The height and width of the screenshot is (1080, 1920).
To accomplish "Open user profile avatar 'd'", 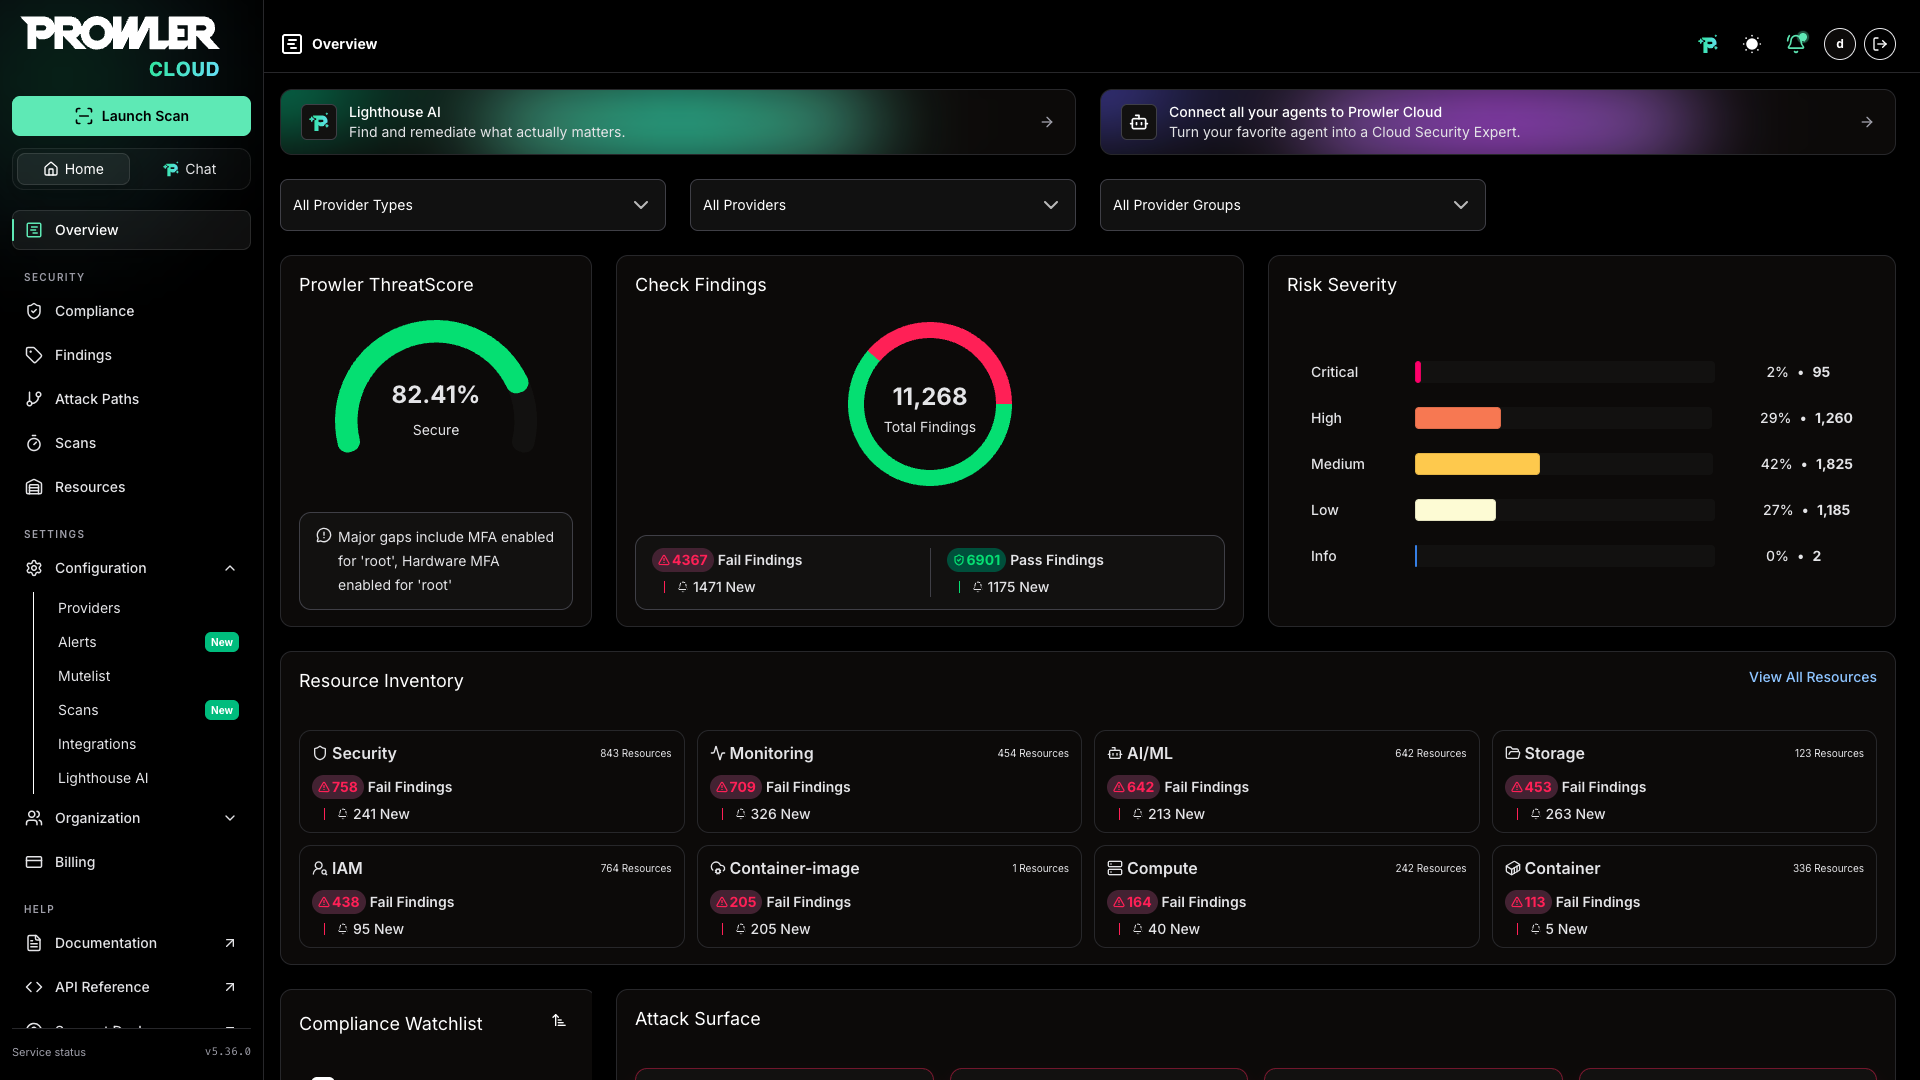I will pos(1840,44).
